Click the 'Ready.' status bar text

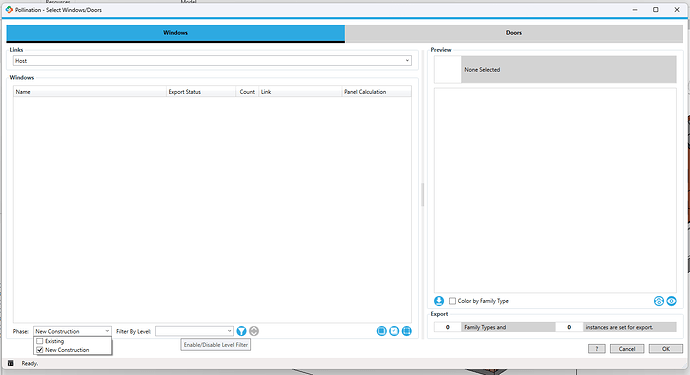(30, 364)
